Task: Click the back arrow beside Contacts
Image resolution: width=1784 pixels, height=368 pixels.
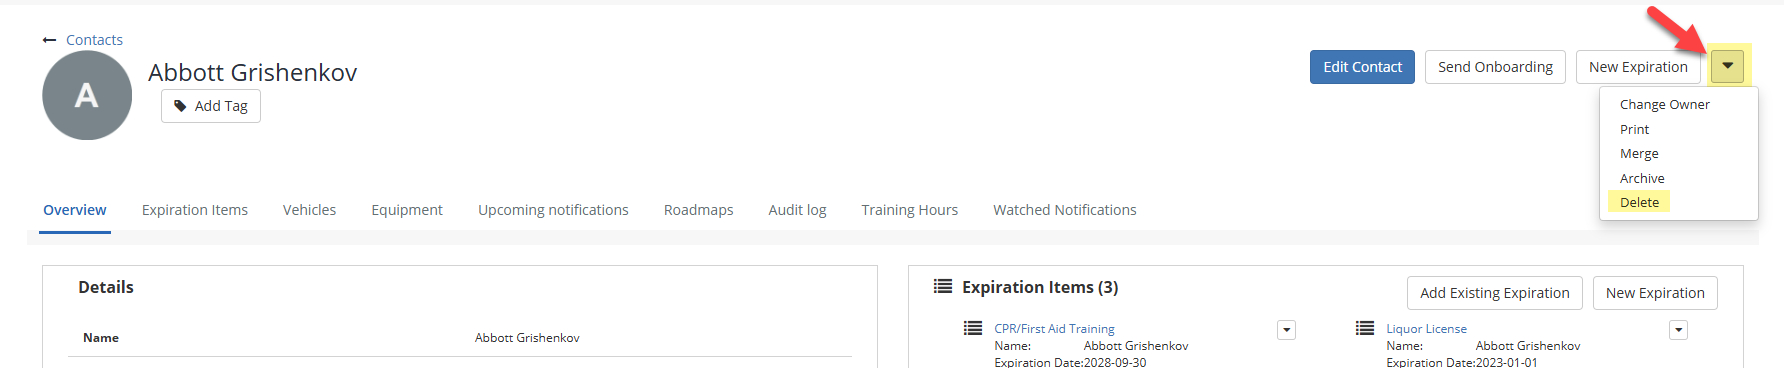Action: click(49, 40)
